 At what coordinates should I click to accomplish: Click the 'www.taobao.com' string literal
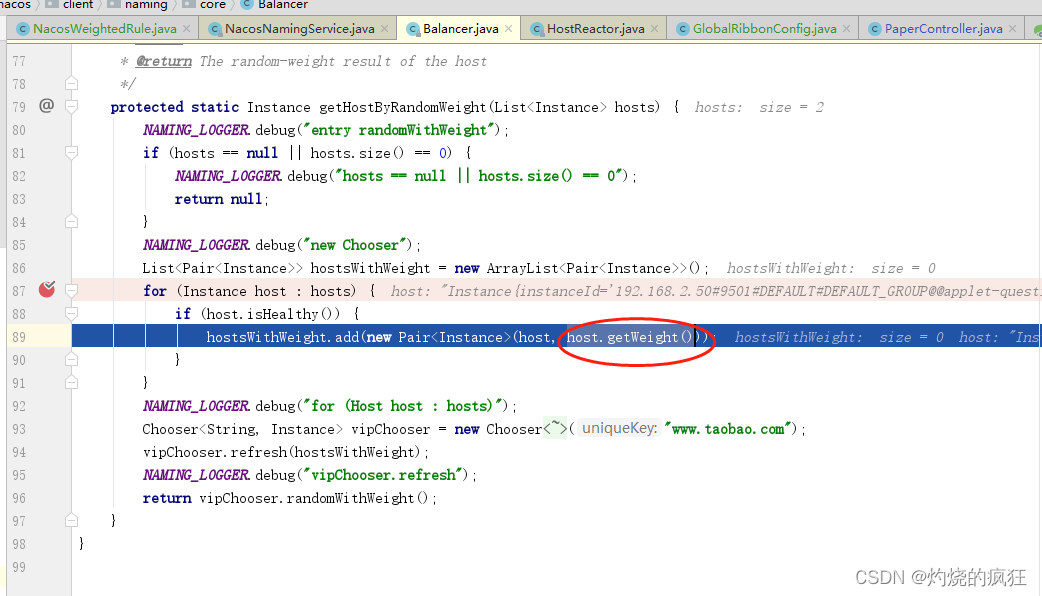click(729, 429)
